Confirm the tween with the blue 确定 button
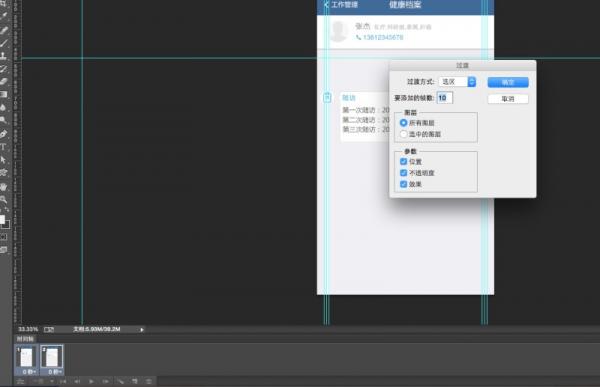The width and height of the screenshot is (600, 387). coord(508,82)
